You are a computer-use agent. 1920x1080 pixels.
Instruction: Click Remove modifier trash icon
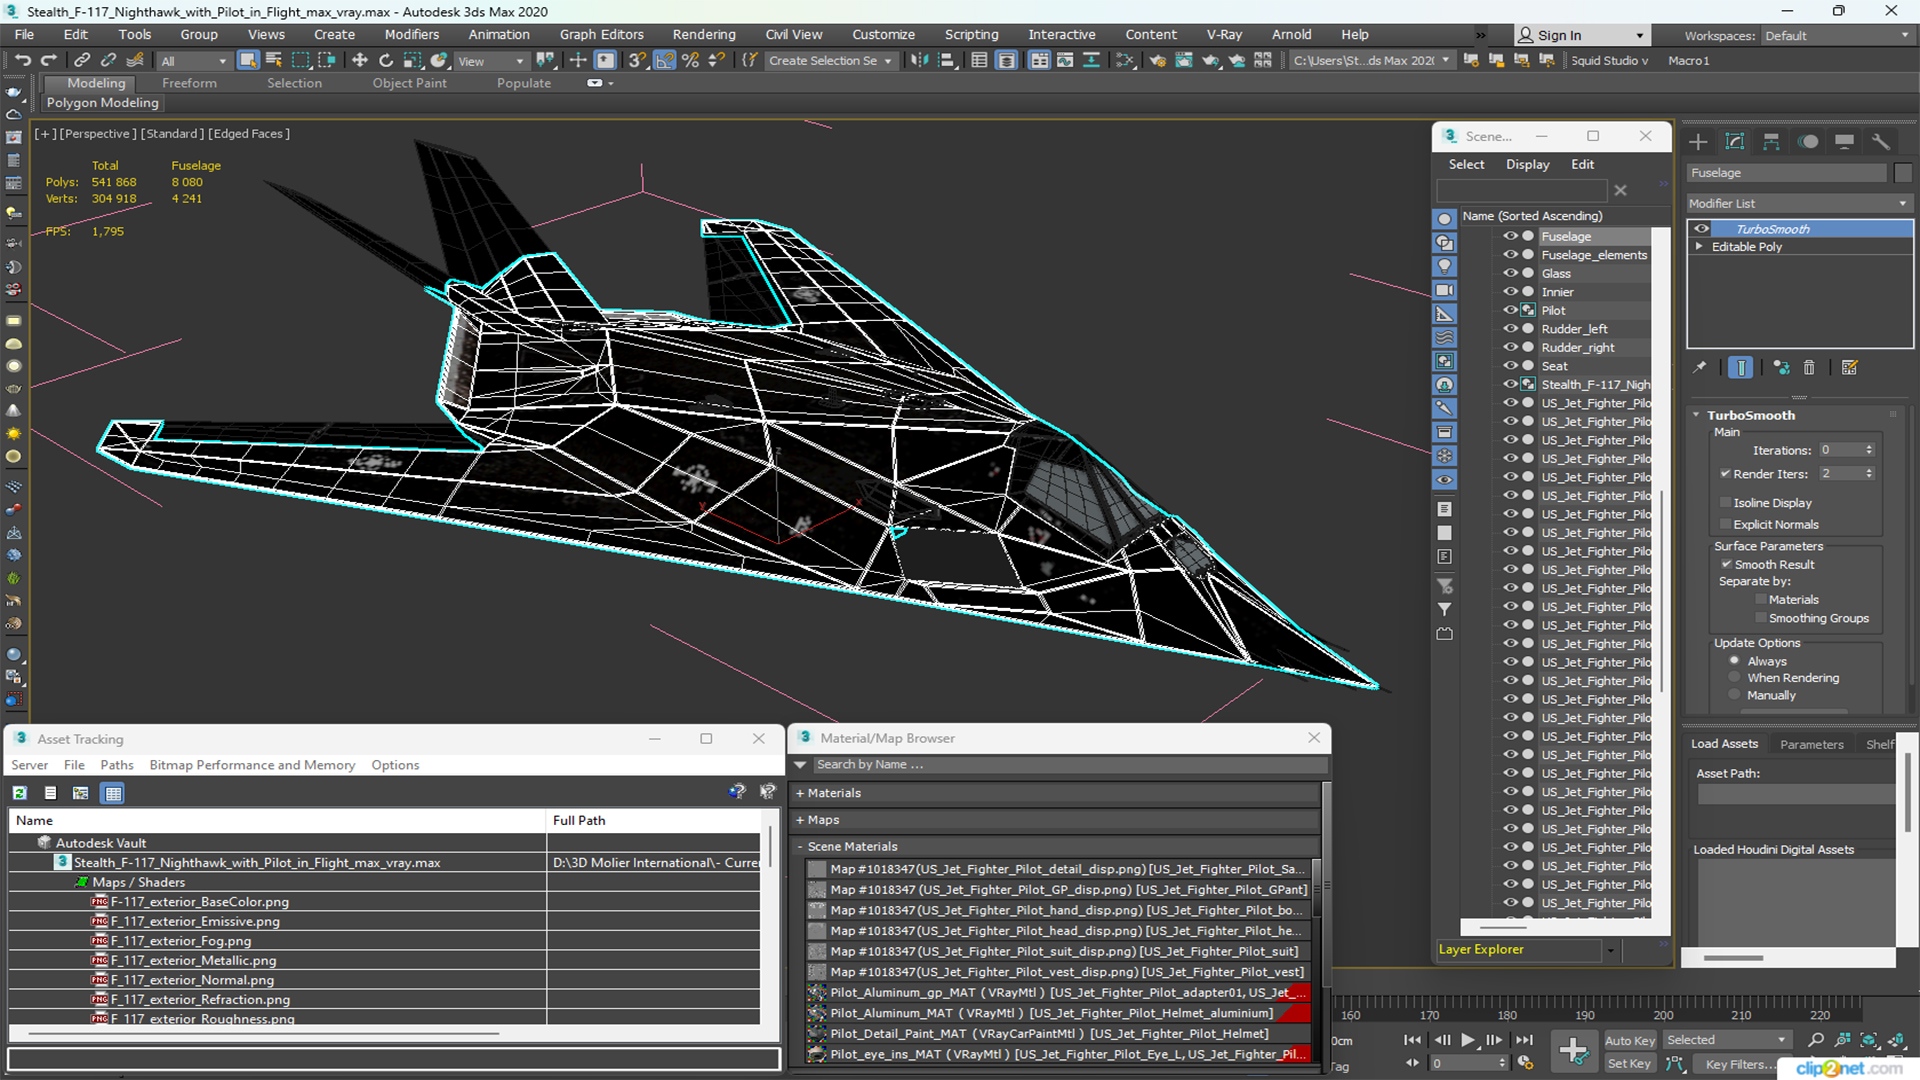(x=1809, y=368)
